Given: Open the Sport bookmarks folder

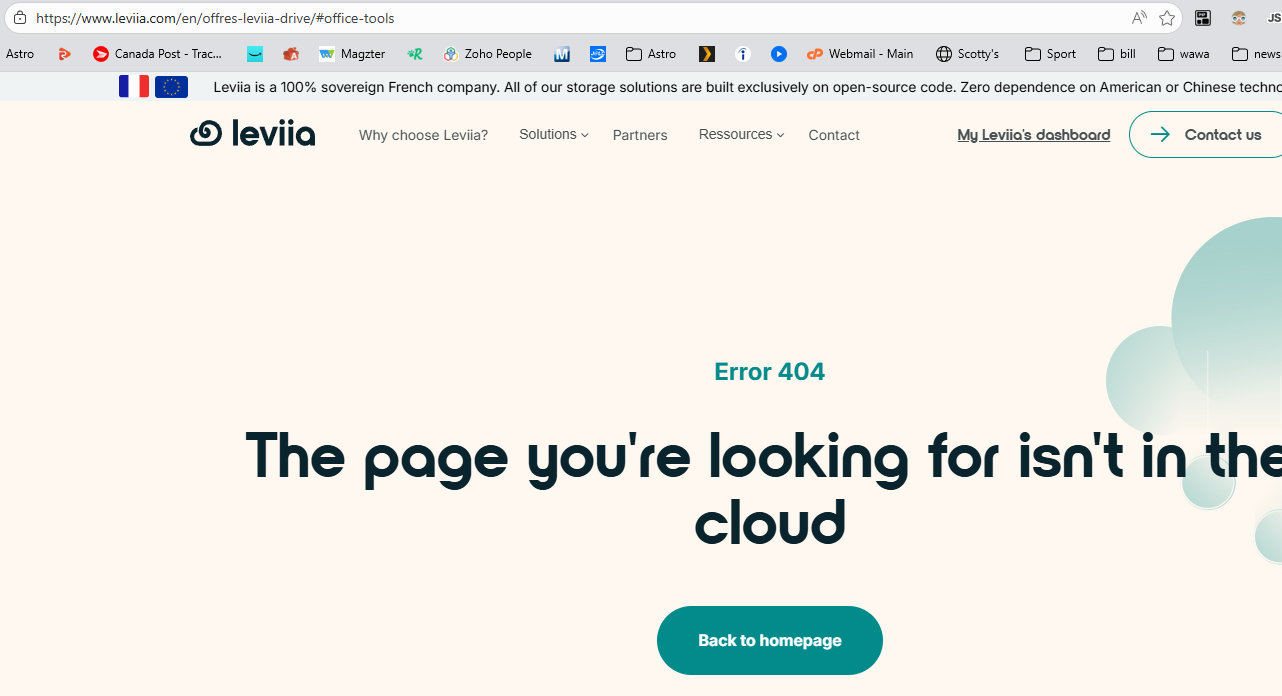Looking at the screenshot, I should pyautogui.click(x=1050, y=54).
